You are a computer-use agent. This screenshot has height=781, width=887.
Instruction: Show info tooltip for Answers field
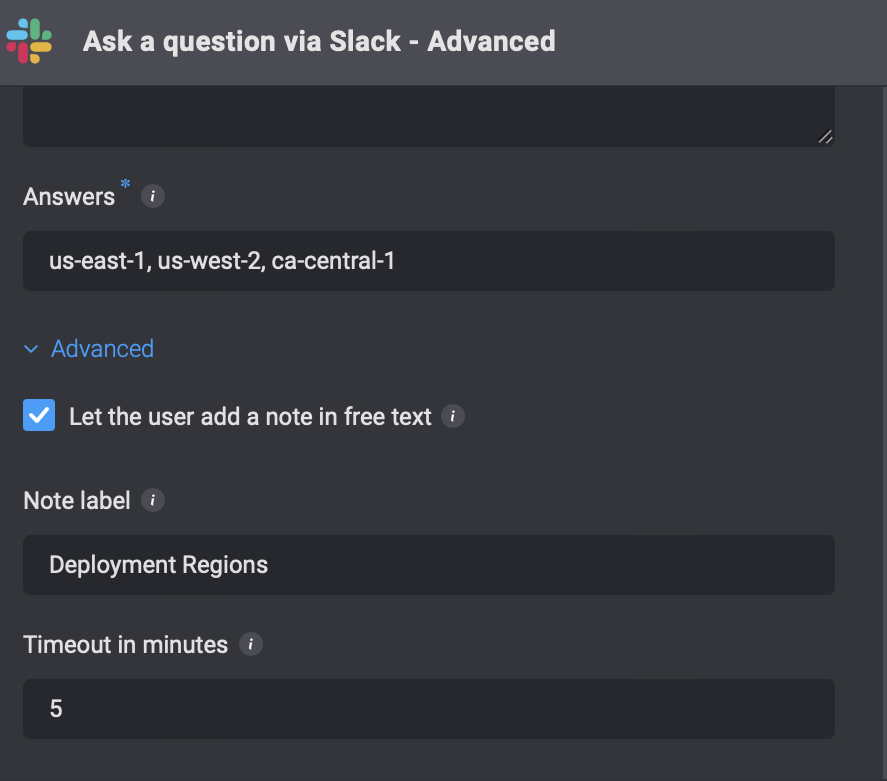153,196
